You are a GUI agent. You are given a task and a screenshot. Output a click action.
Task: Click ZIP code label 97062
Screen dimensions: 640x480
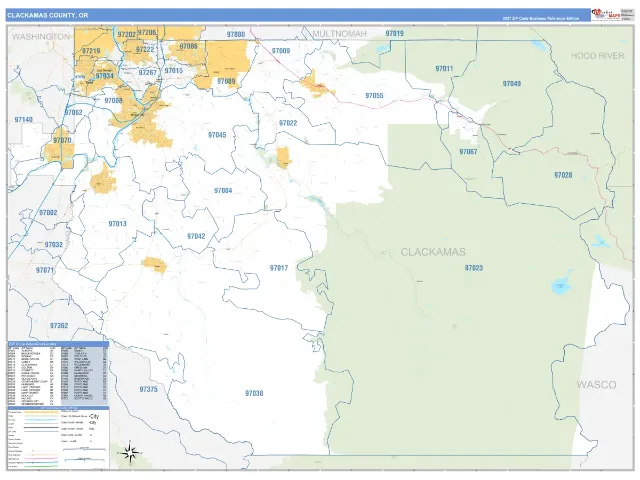73,112
